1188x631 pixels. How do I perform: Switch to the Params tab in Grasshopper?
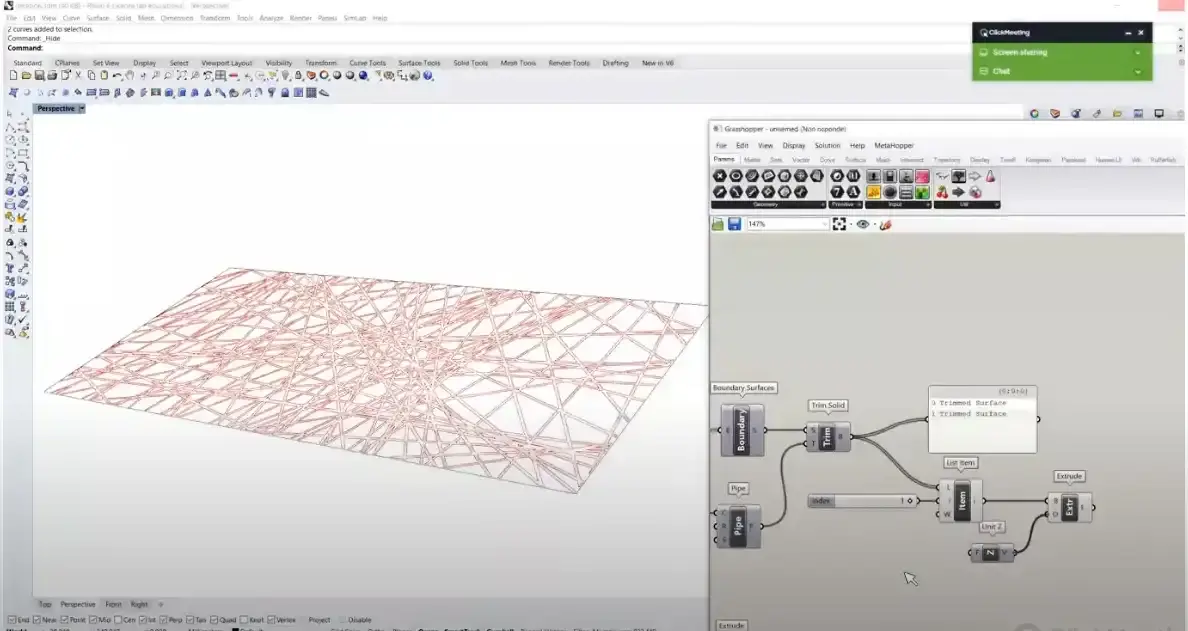tap(724, 159)
